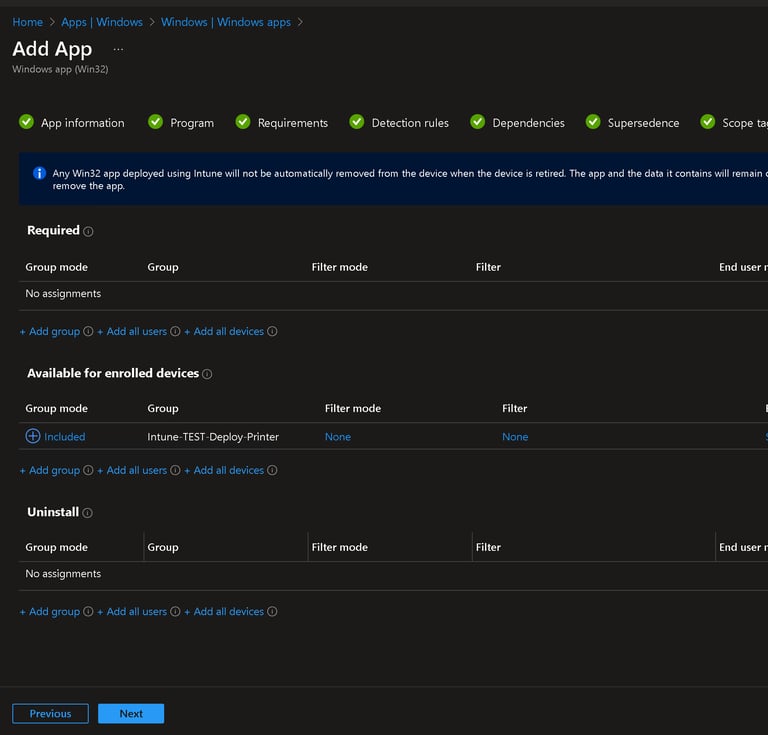Click the green check beside Program
The image size is (768, 735).
(155, 121)
